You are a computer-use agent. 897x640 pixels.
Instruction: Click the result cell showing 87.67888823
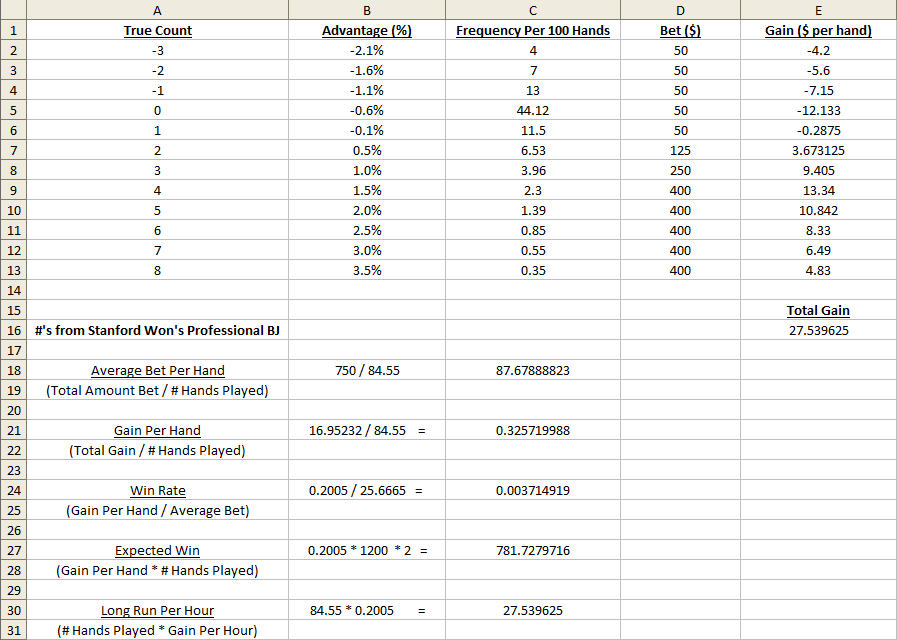(533, 371)
